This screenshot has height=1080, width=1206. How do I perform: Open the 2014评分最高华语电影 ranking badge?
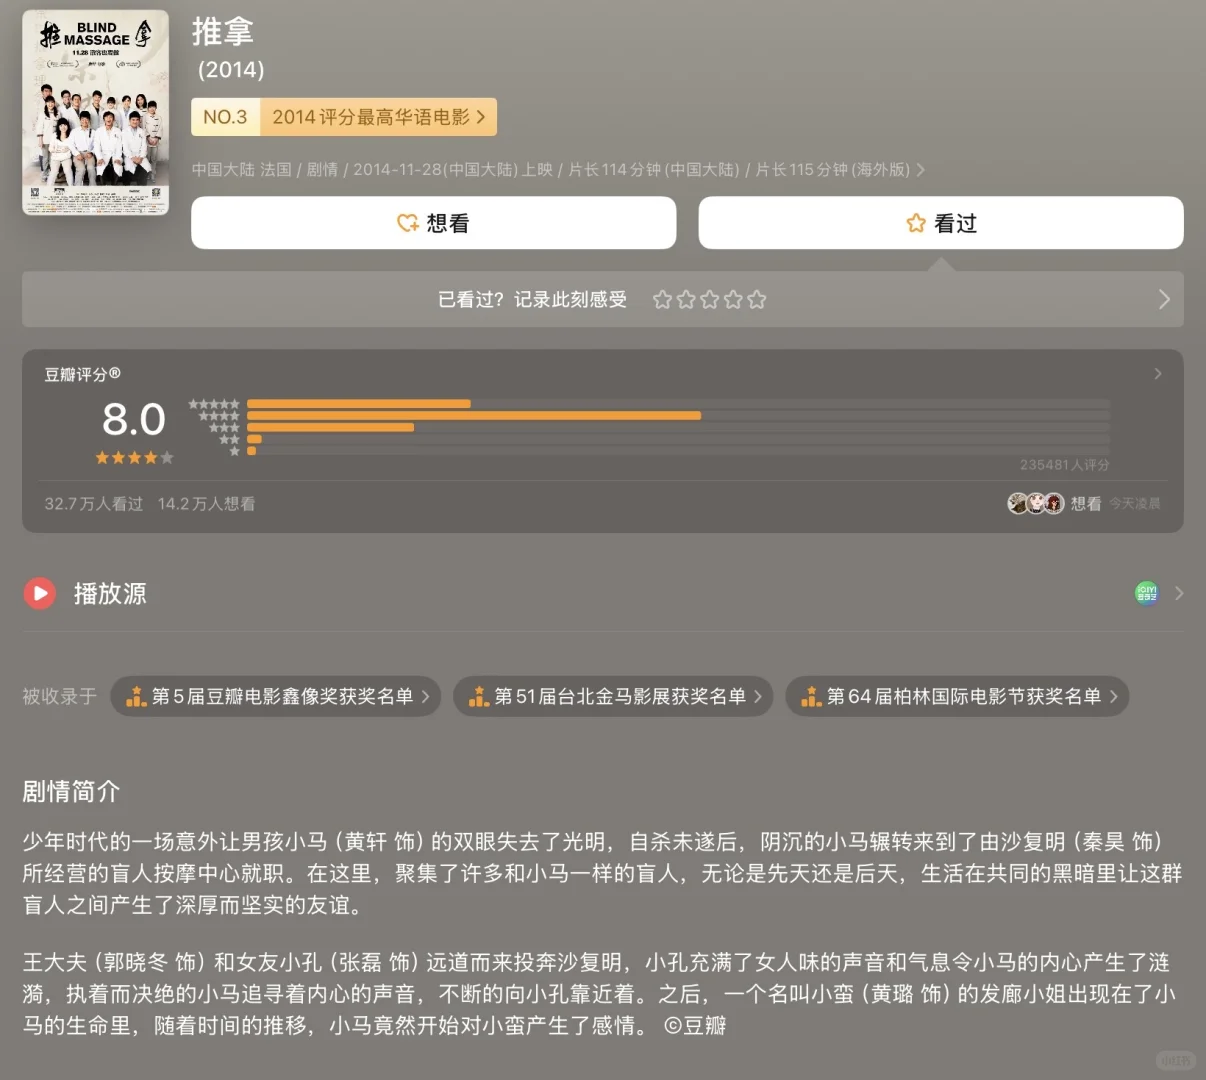click(344, 117)
